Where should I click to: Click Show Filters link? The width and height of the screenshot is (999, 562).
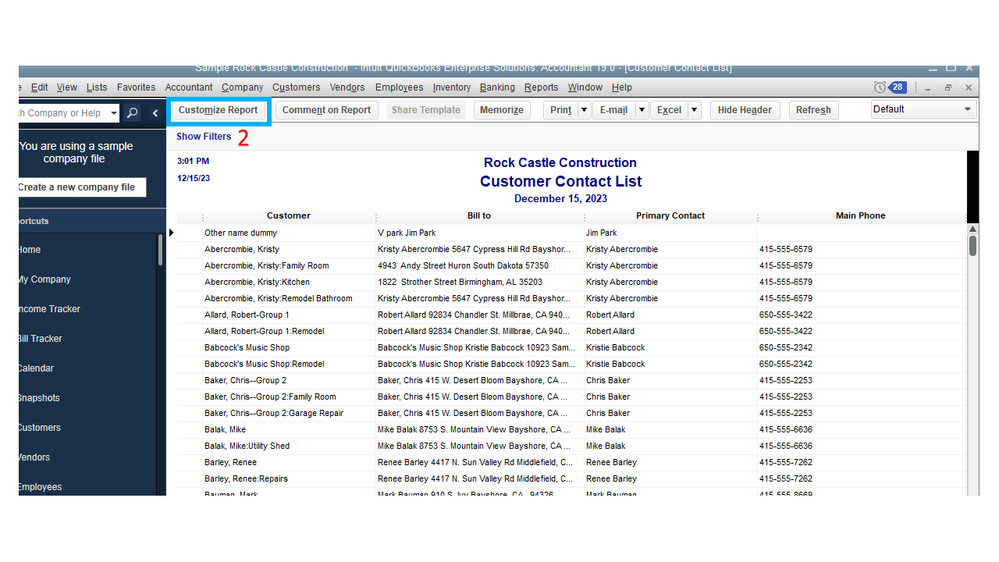(x=204, y=137)
